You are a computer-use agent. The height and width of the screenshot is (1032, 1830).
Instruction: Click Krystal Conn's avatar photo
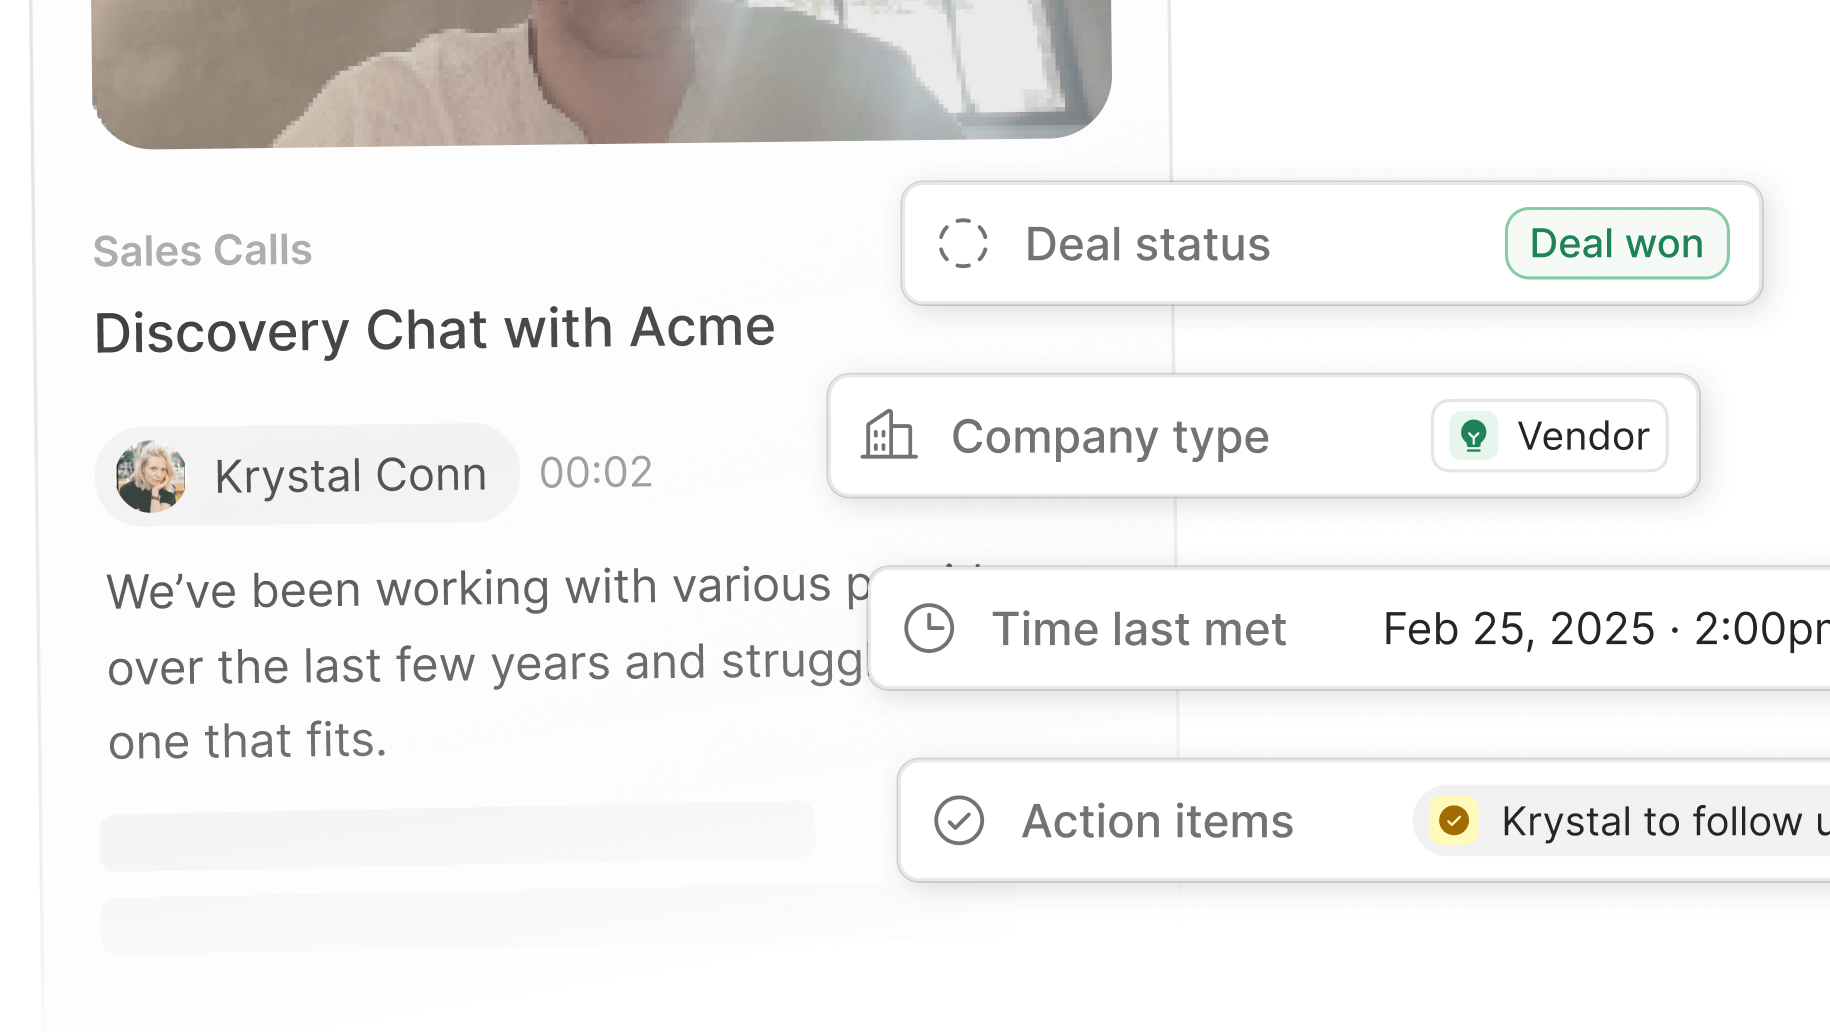tap(151, 476)
